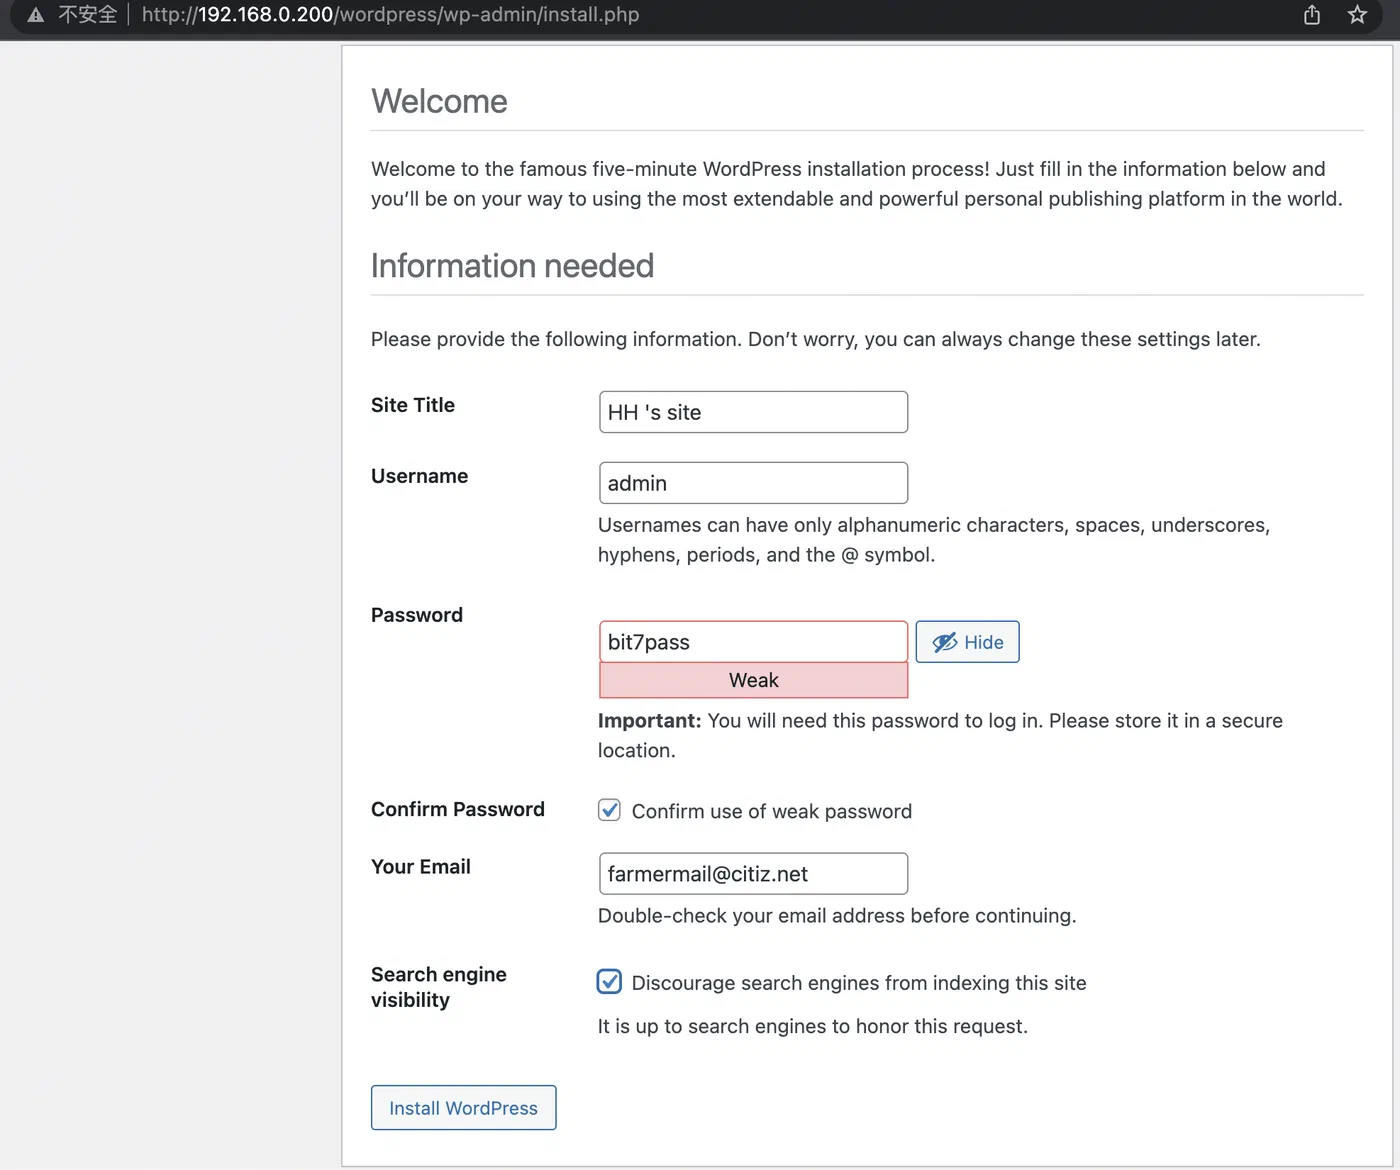Uncheck the weak password confirmation checkbox
The height and width of the screenshot is (1170, 1400).
[x=609, y=810]
